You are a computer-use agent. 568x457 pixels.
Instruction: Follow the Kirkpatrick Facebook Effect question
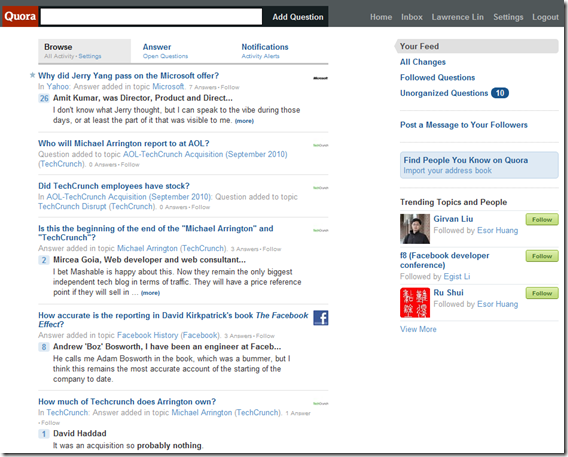(265, 336)
